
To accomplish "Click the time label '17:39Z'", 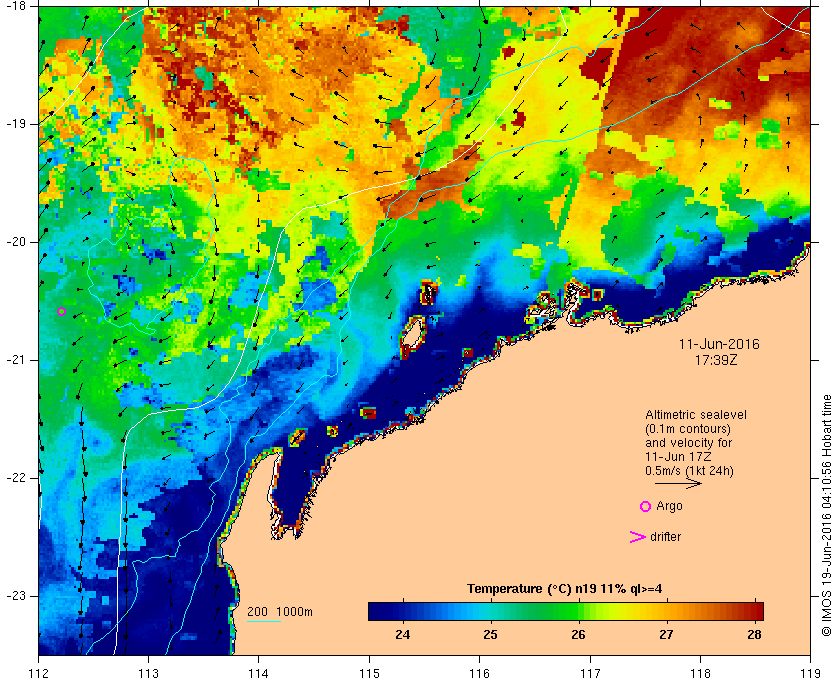I will point(716,360).
